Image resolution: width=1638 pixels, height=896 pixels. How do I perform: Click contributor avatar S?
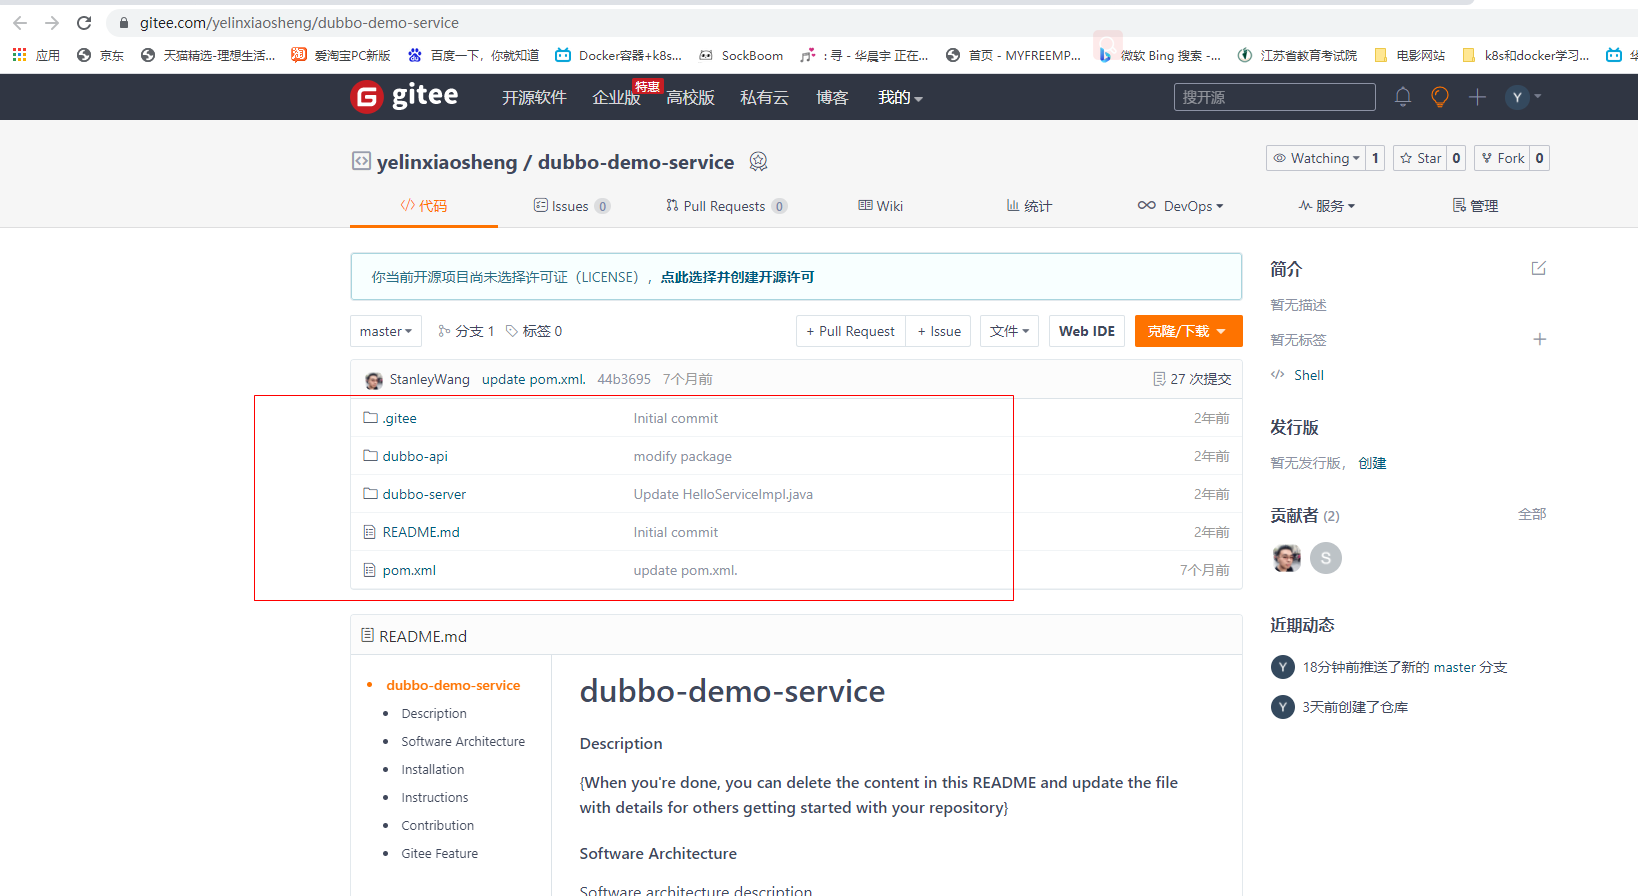pos(1326,558)
